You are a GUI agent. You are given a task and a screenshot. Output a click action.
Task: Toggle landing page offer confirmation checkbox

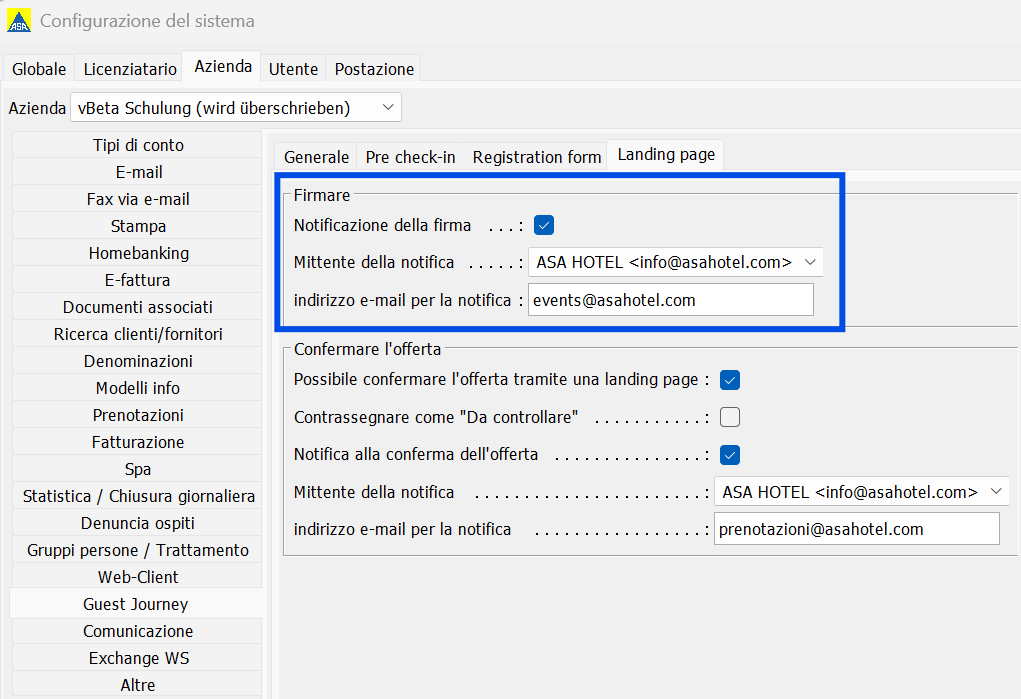click(730, 380)
